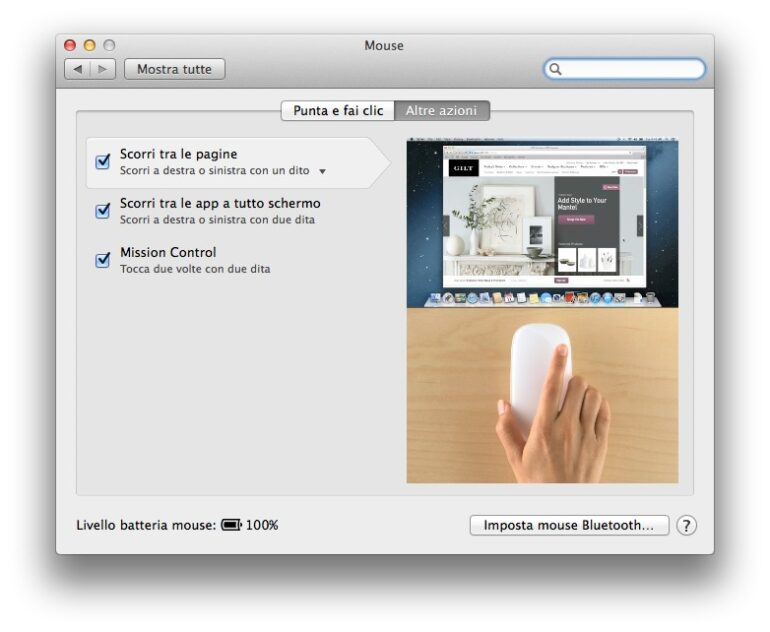Open Imposta mouse Bluetooth setup
The image size is (770, 632).
(x=569, y=525)
